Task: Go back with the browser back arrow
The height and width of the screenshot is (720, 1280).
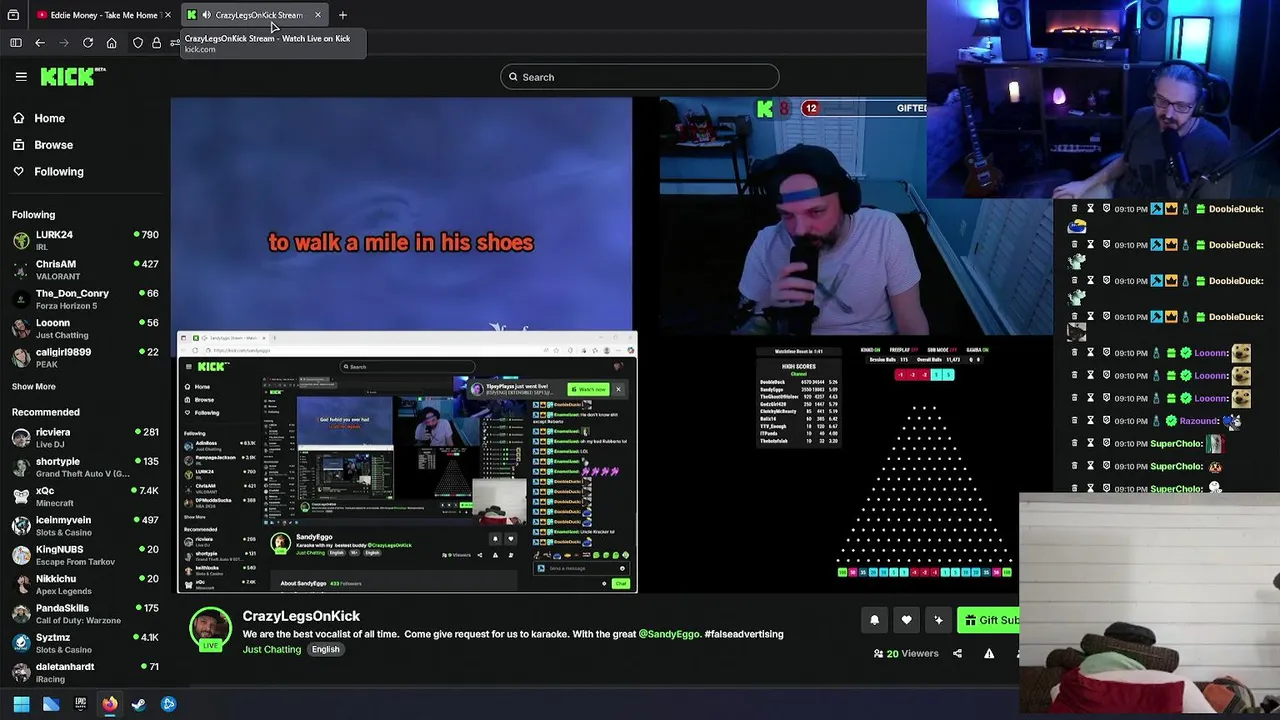Action: click(40, 43)
